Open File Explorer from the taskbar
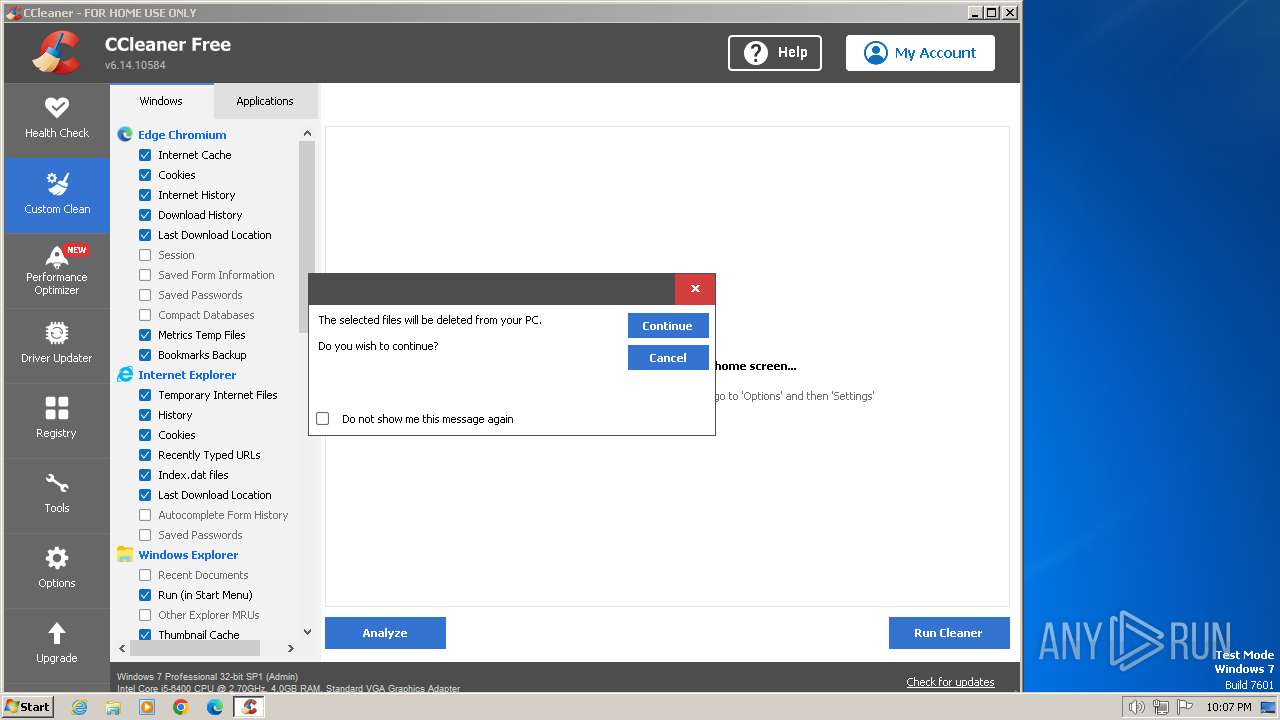This screenshot has width=1280, height=720. click(113, 707)
